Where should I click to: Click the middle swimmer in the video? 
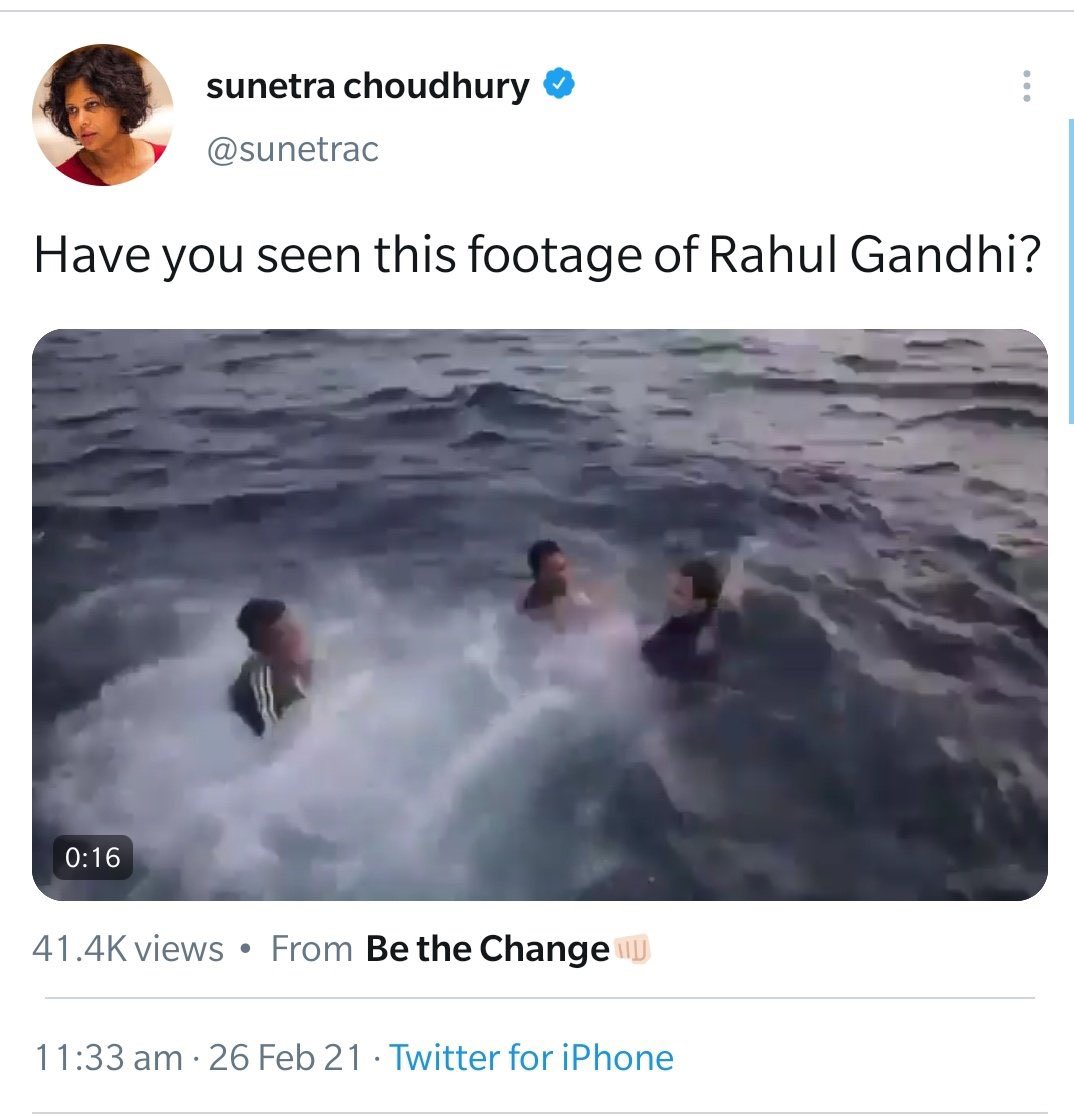click(x=549, y=580)
